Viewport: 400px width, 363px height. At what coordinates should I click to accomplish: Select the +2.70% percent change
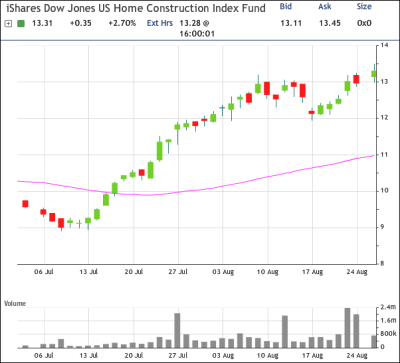tap(122, 23)
